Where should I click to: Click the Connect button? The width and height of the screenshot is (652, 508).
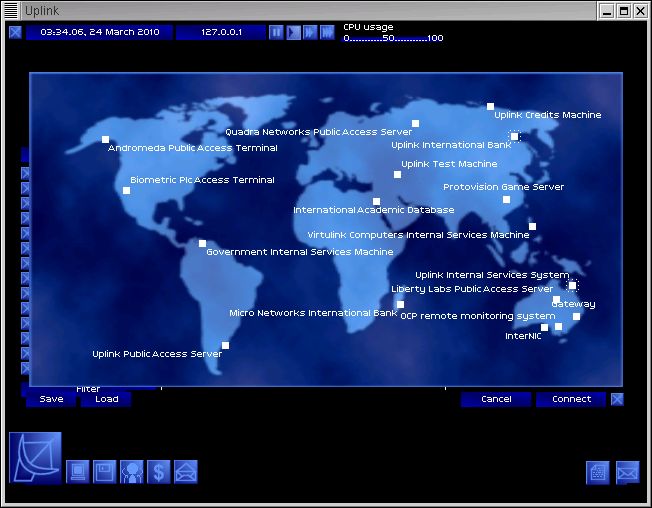tap(571, 399)
